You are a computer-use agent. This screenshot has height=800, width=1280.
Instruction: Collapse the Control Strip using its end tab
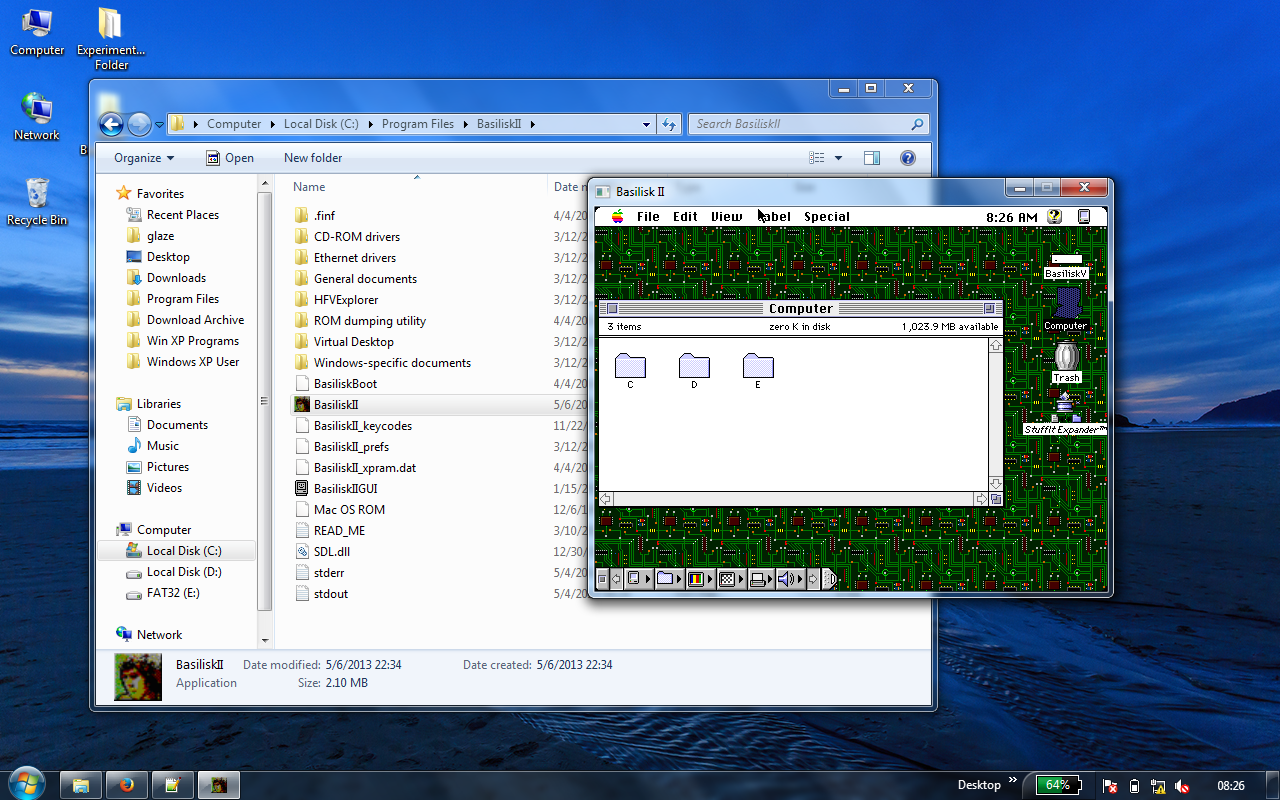[x=829, y=579]
